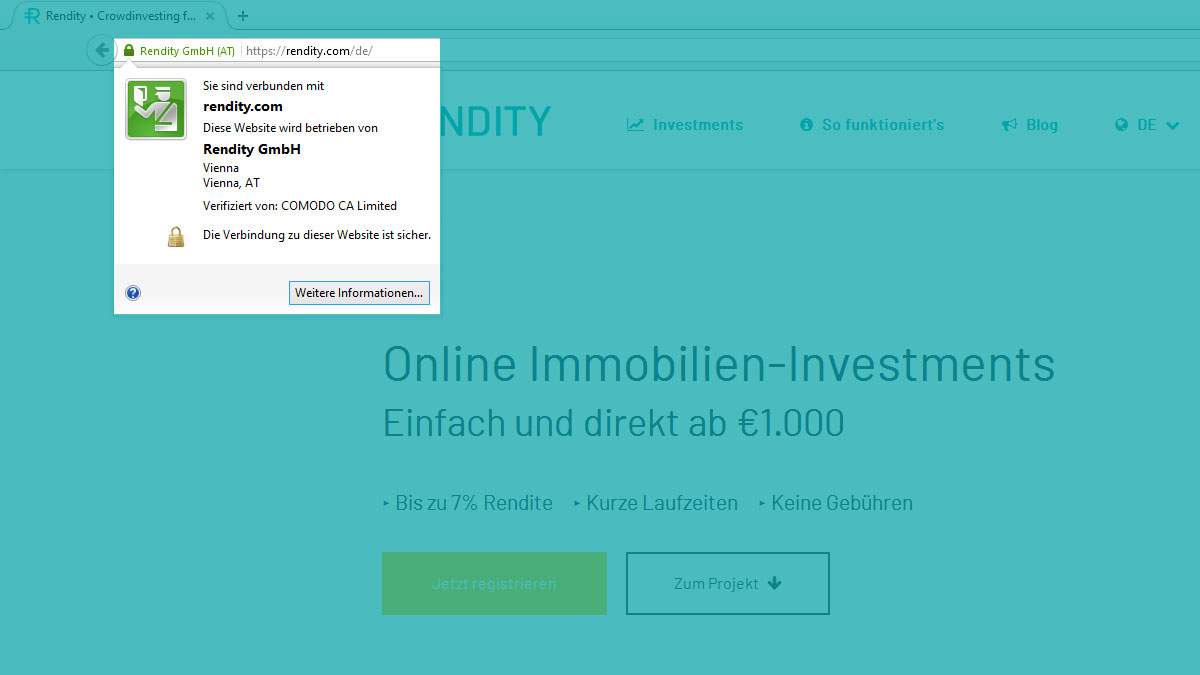1200x675 pixels.
Task: Click the Rendity GmbH (AT) identity label
Action: (x=187, y=50)
